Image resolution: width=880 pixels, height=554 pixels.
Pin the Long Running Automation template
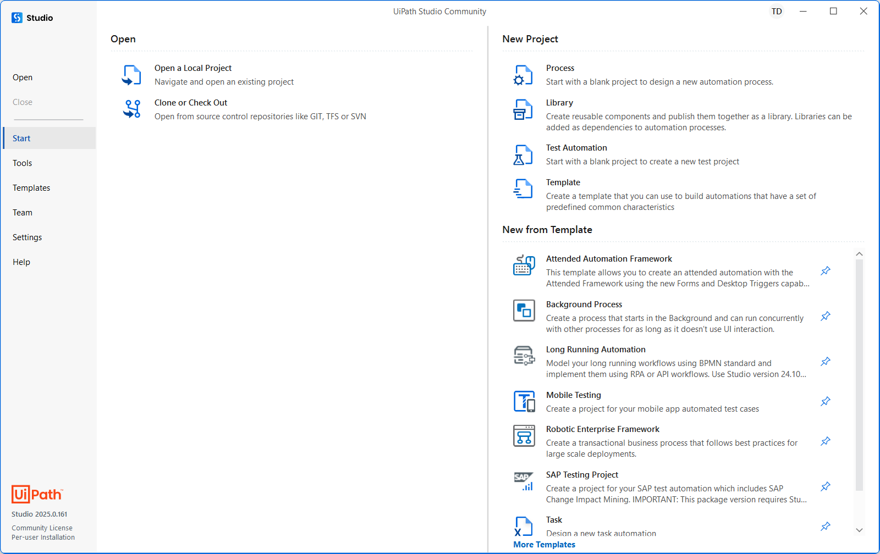[x=825, y=362]
